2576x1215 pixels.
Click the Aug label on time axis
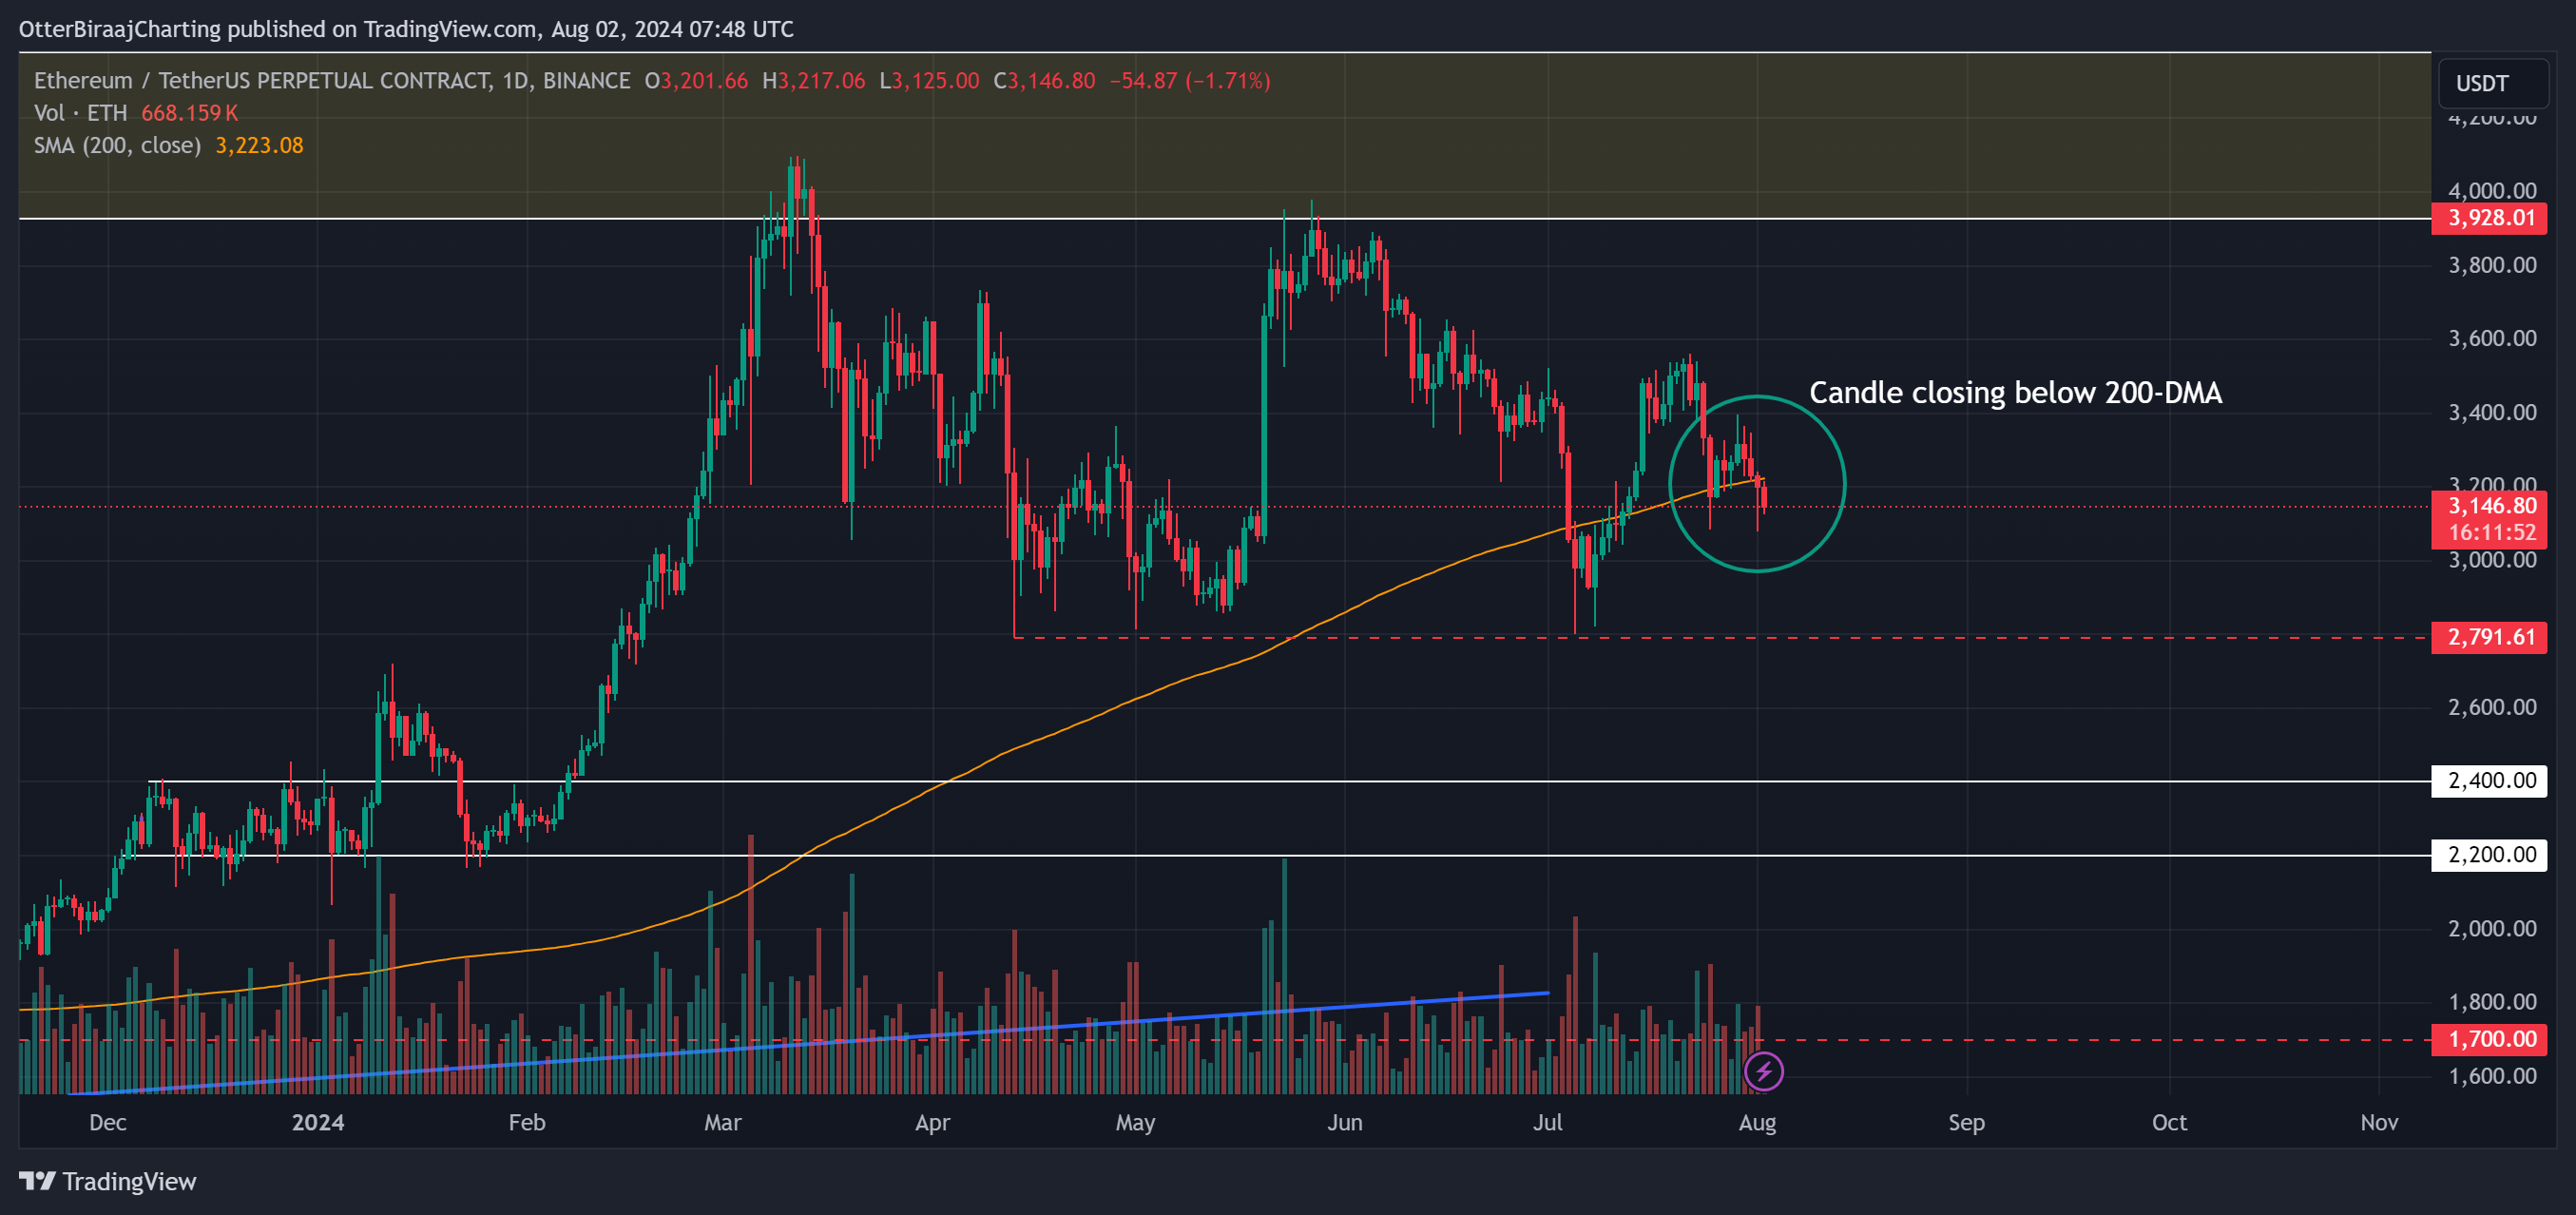tap(1757, 1122)
